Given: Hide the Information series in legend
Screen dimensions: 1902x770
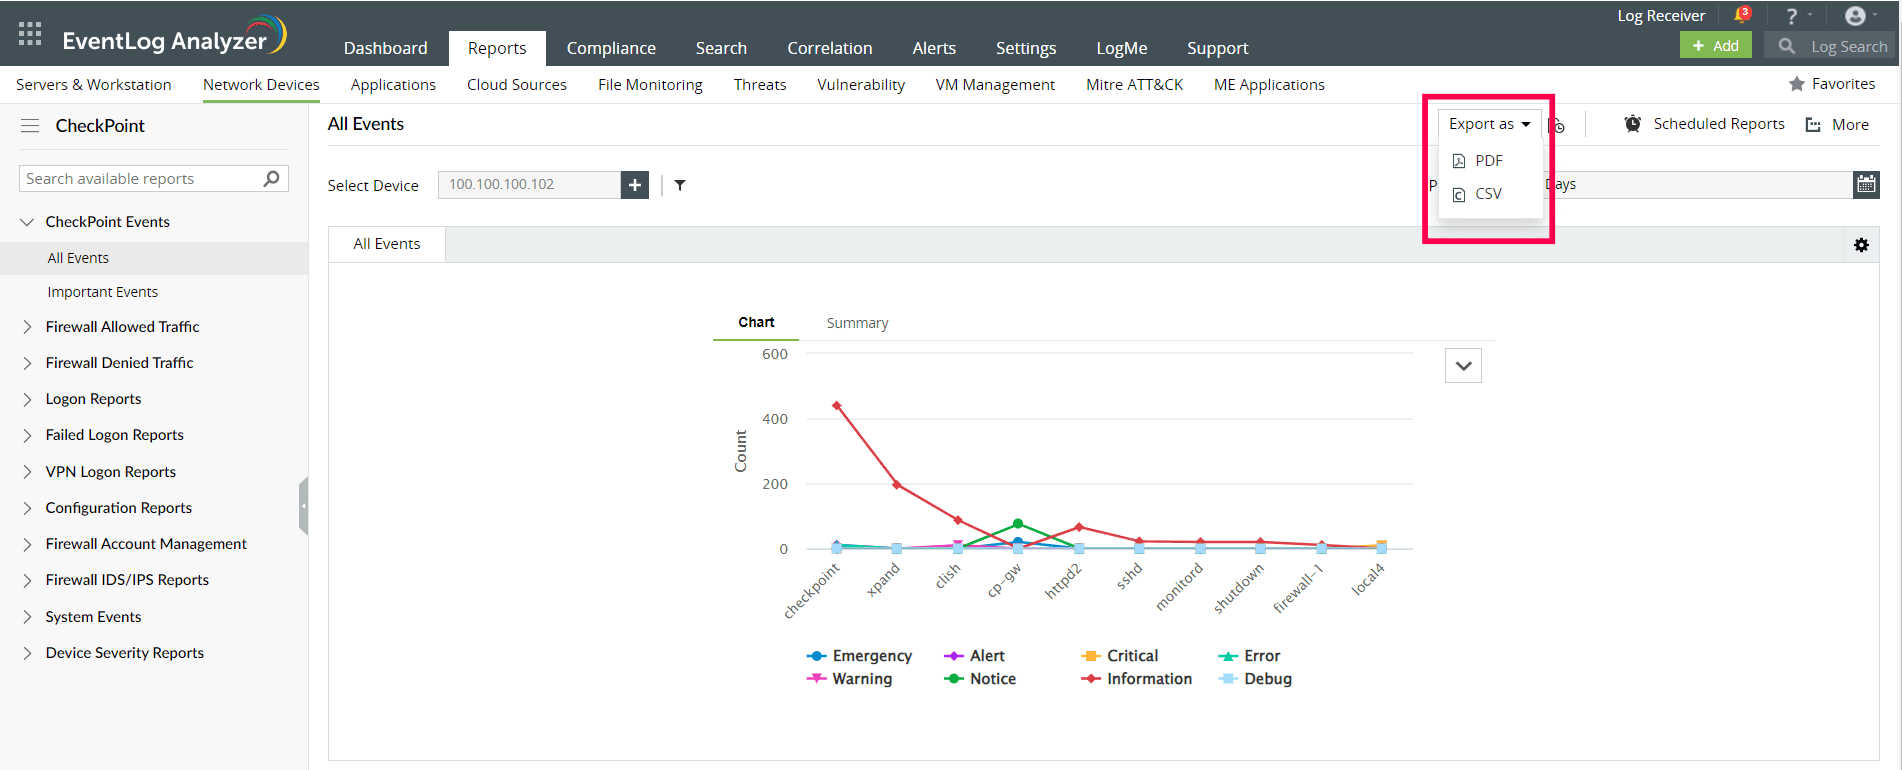Looking at the screenshot, I should pyautogui.click(x=1148, y=679).
